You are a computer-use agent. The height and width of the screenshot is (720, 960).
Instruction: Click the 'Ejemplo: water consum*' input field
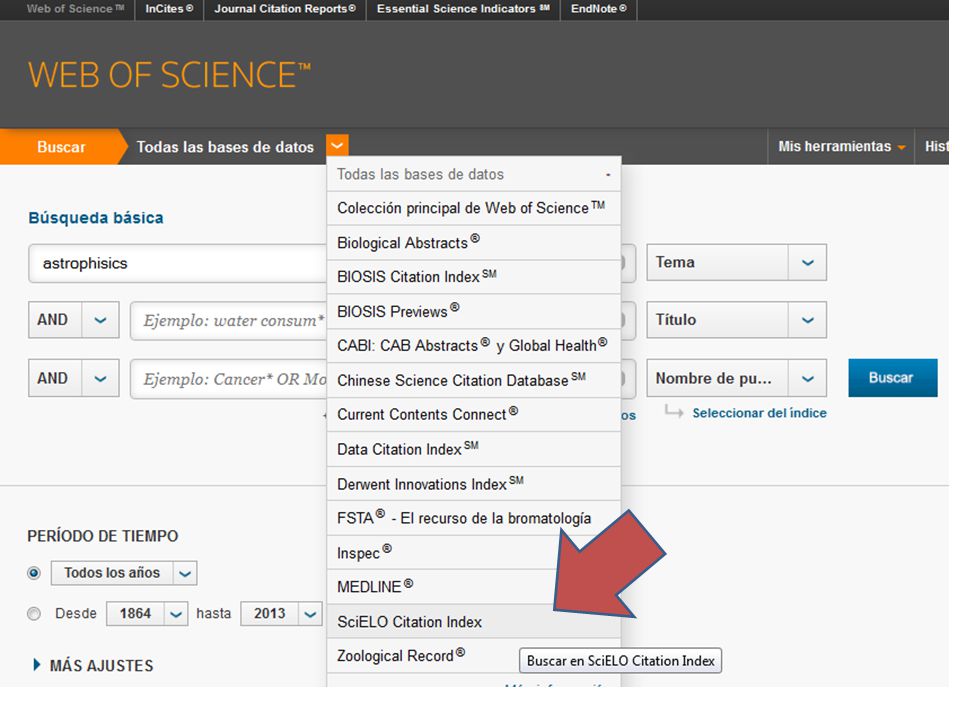click(229, 320)
